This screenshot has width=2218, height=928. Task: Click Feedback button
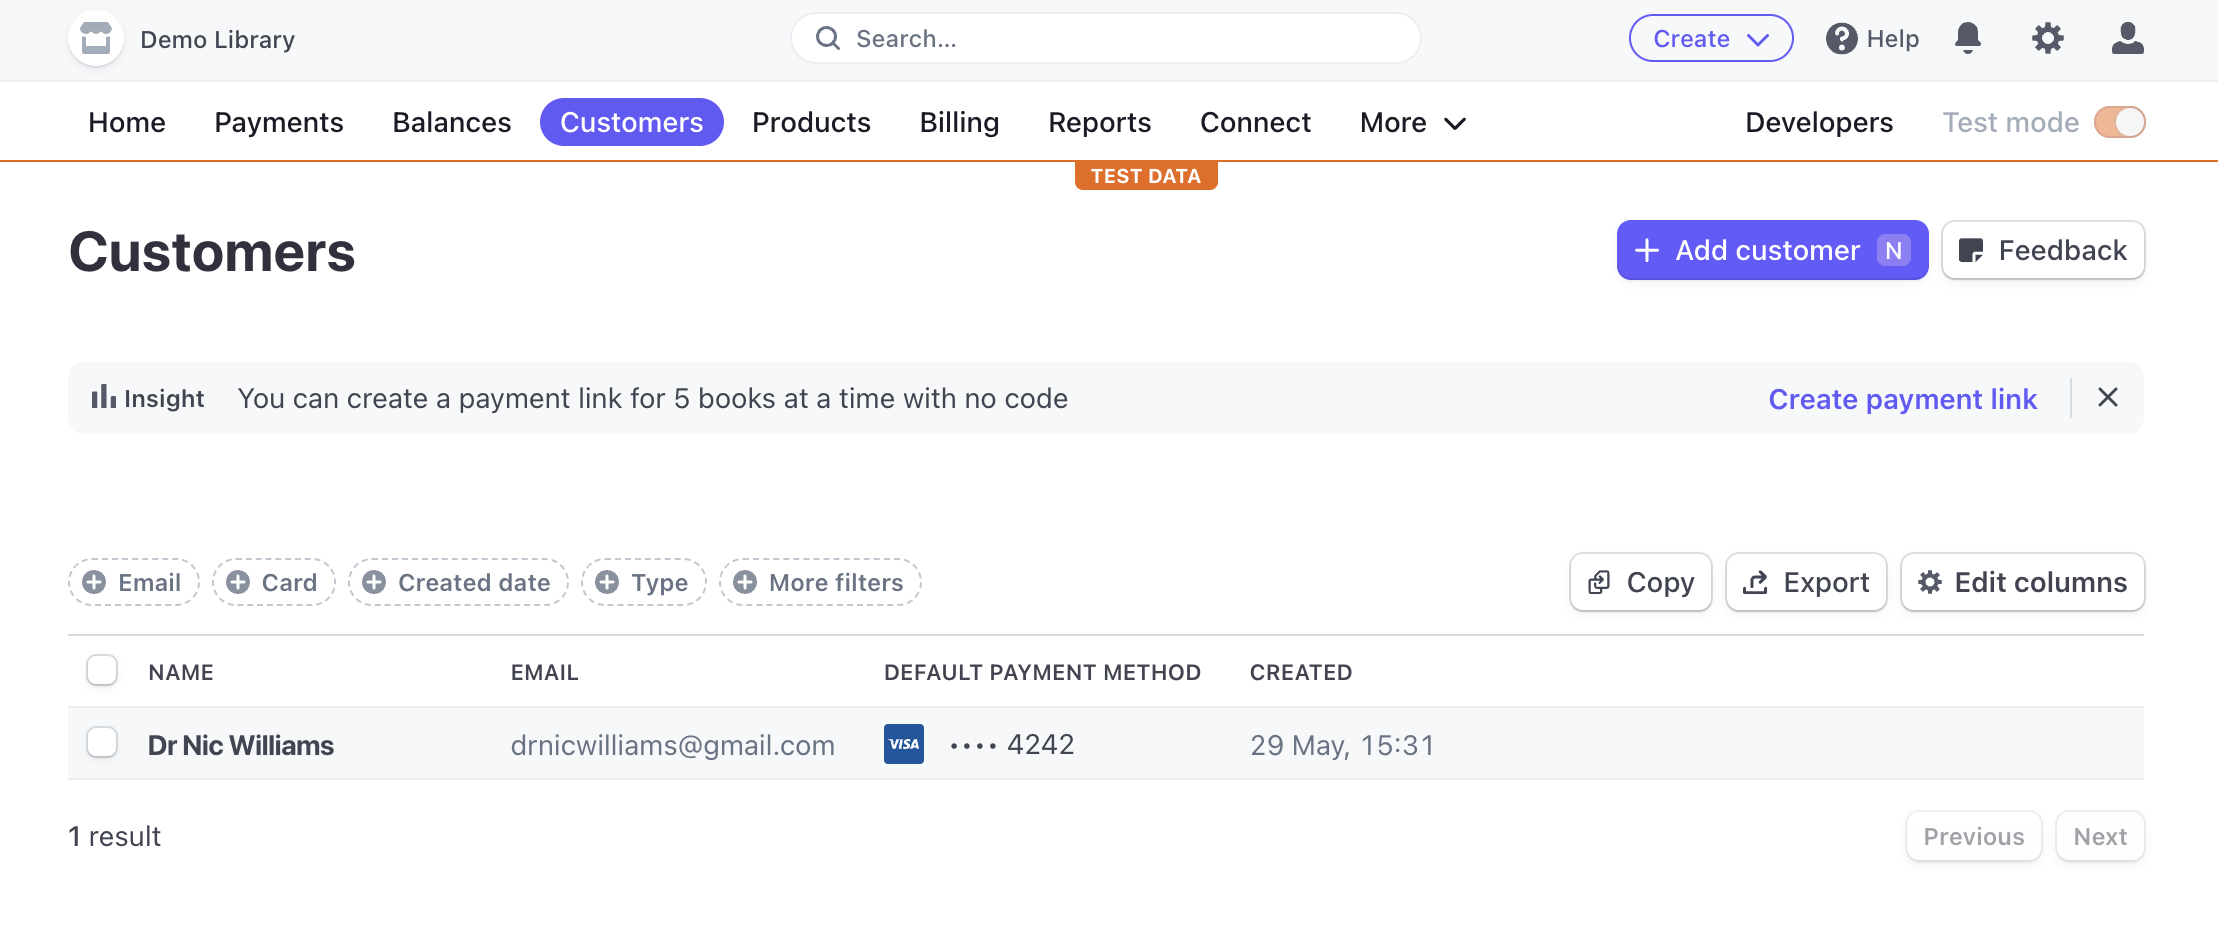click(x=2043, y=250)
